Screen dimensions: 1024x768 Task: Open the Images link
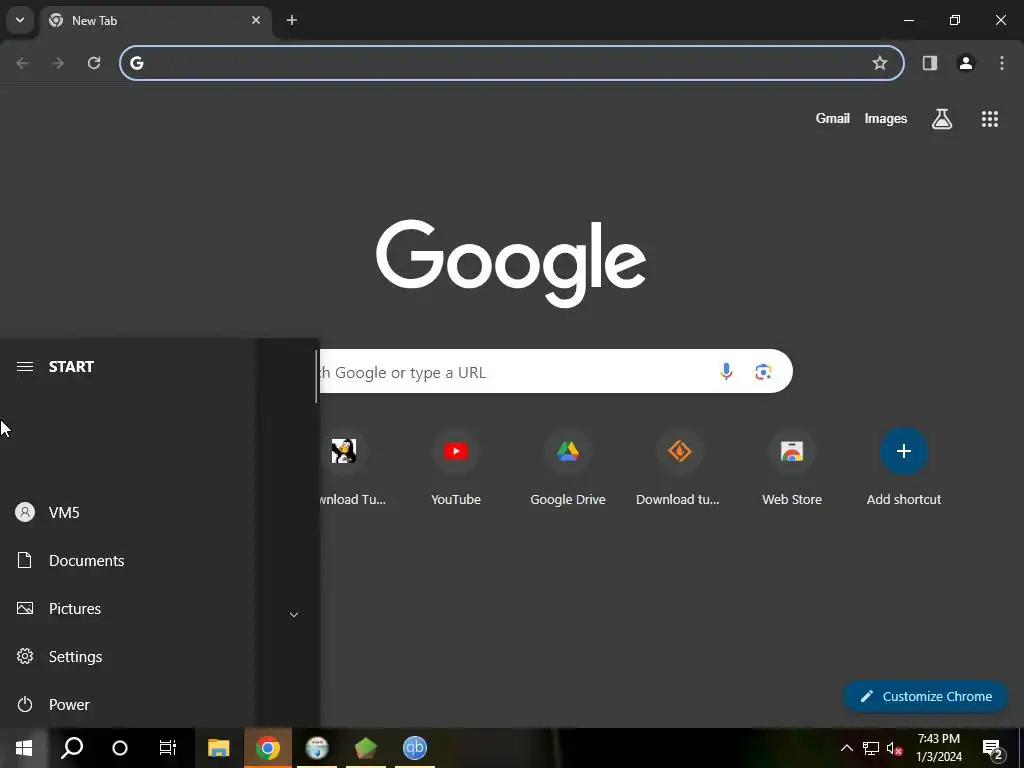886,118
